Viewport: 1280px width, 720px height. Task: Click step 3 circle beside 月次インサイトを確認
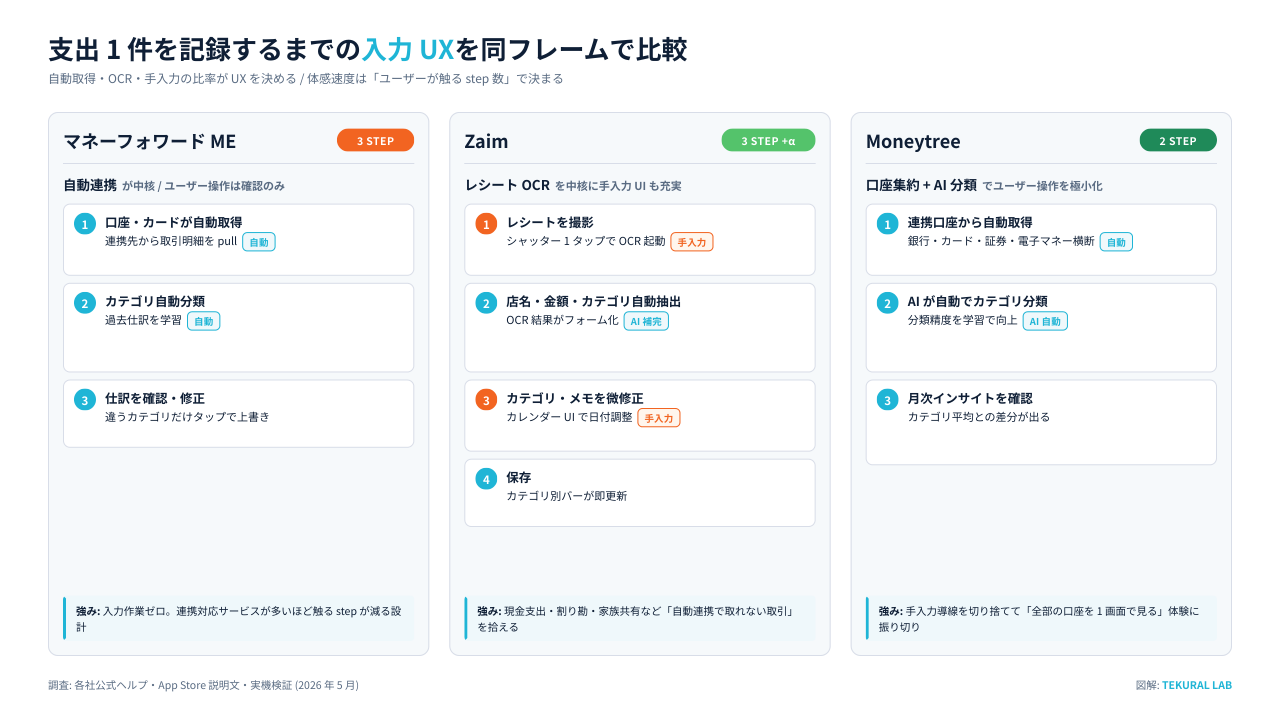[887, 400]
